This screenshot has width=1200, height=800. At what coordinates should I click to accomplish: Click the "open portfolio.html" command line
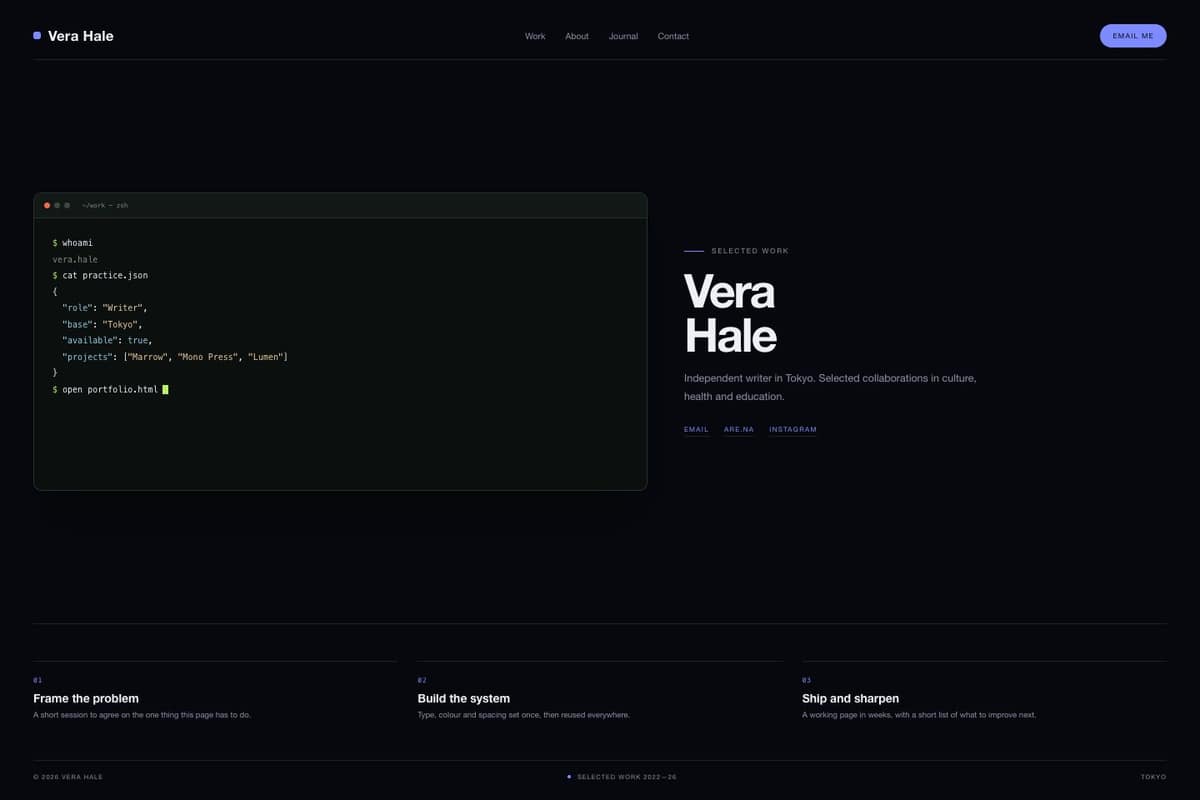point(105,389)
